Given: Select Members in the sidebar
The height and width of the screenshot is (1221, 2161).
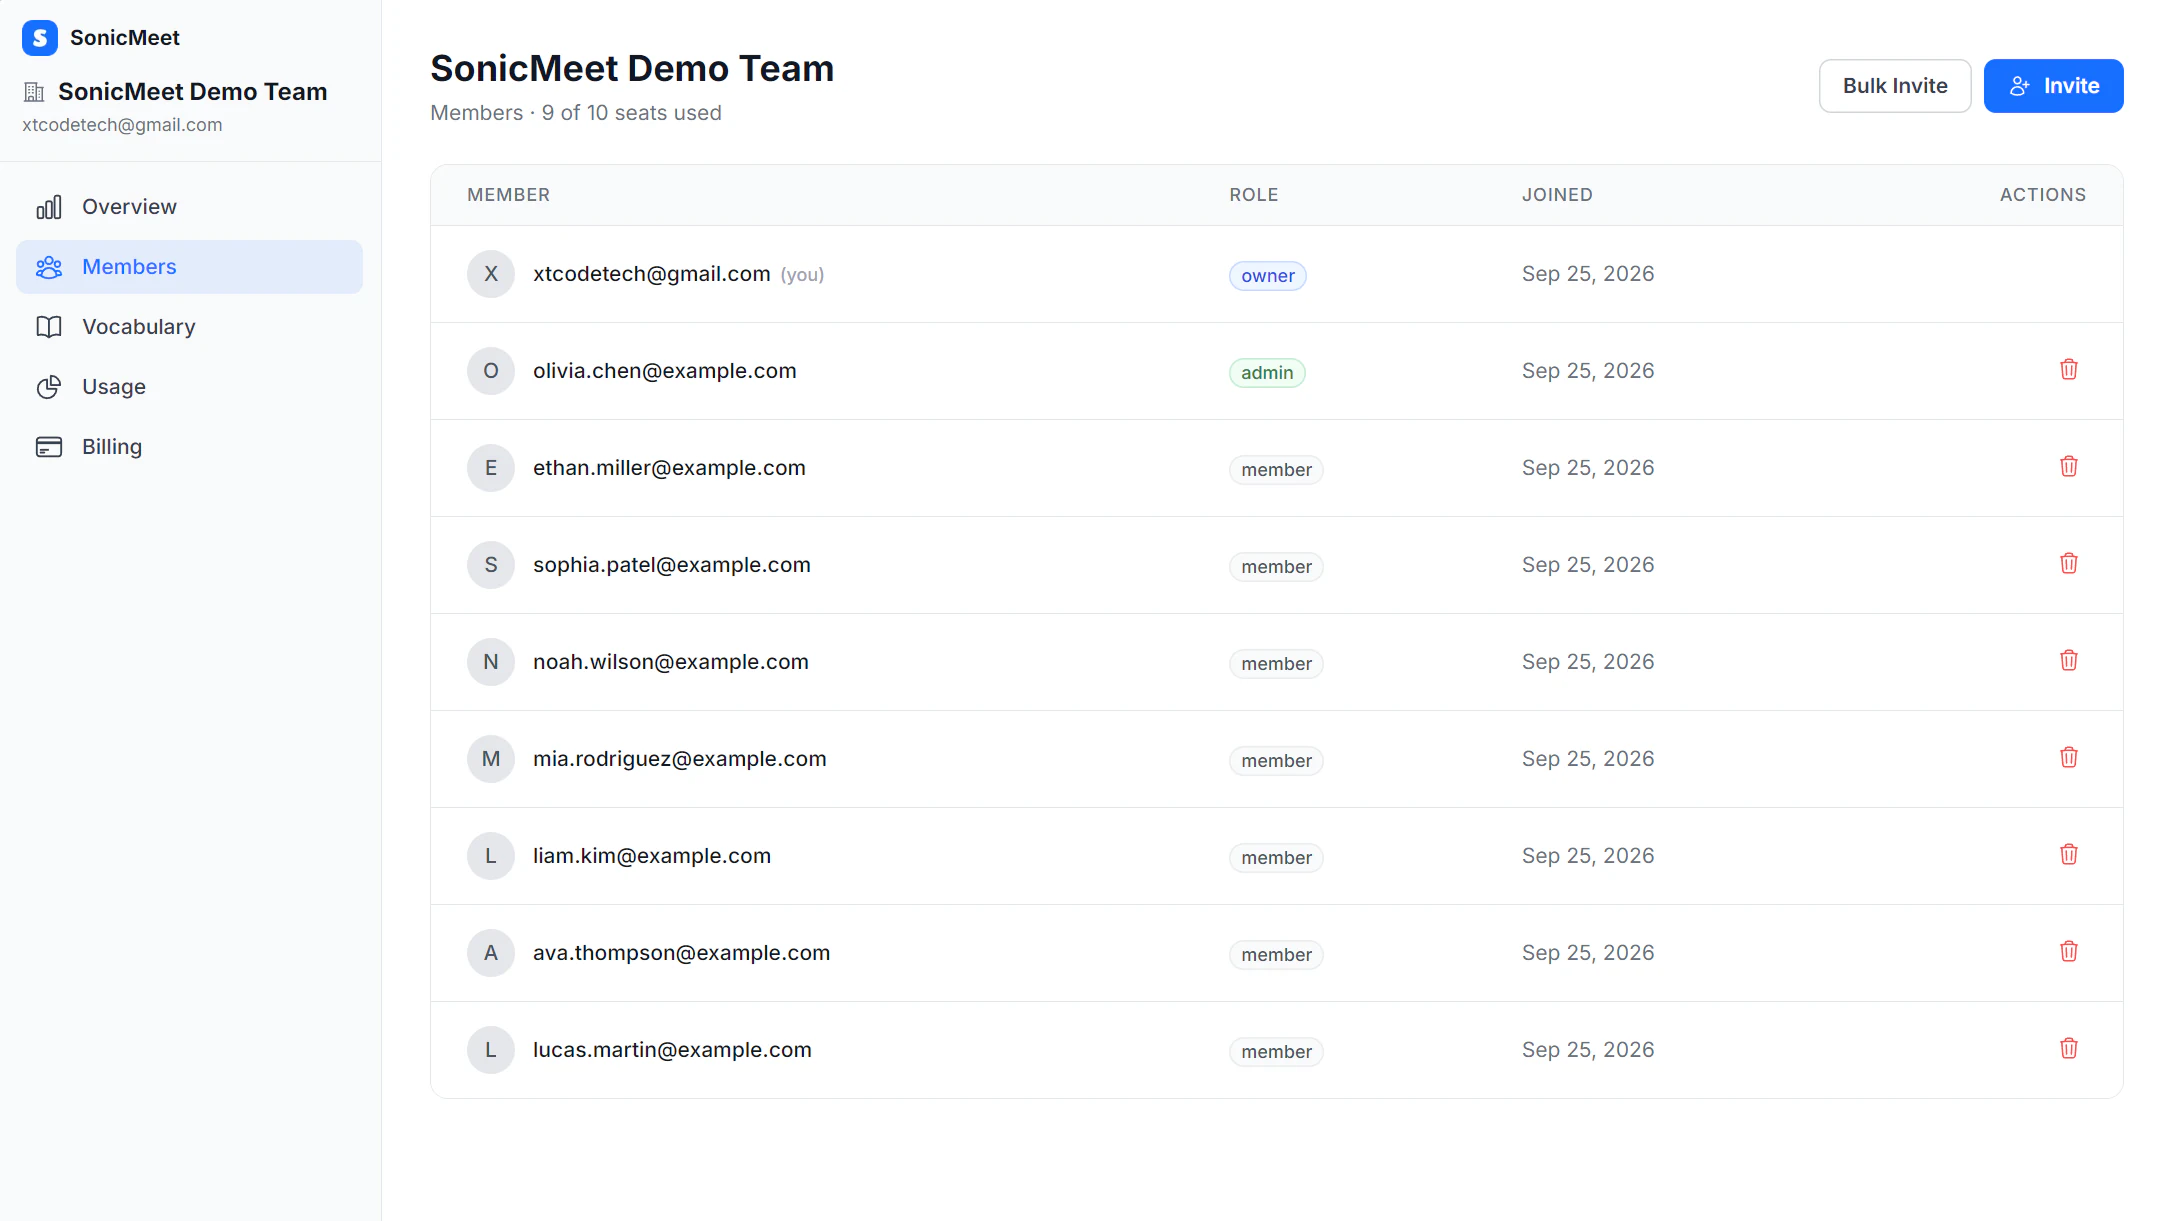Looking at the screenshot, I should coord(189,267).
